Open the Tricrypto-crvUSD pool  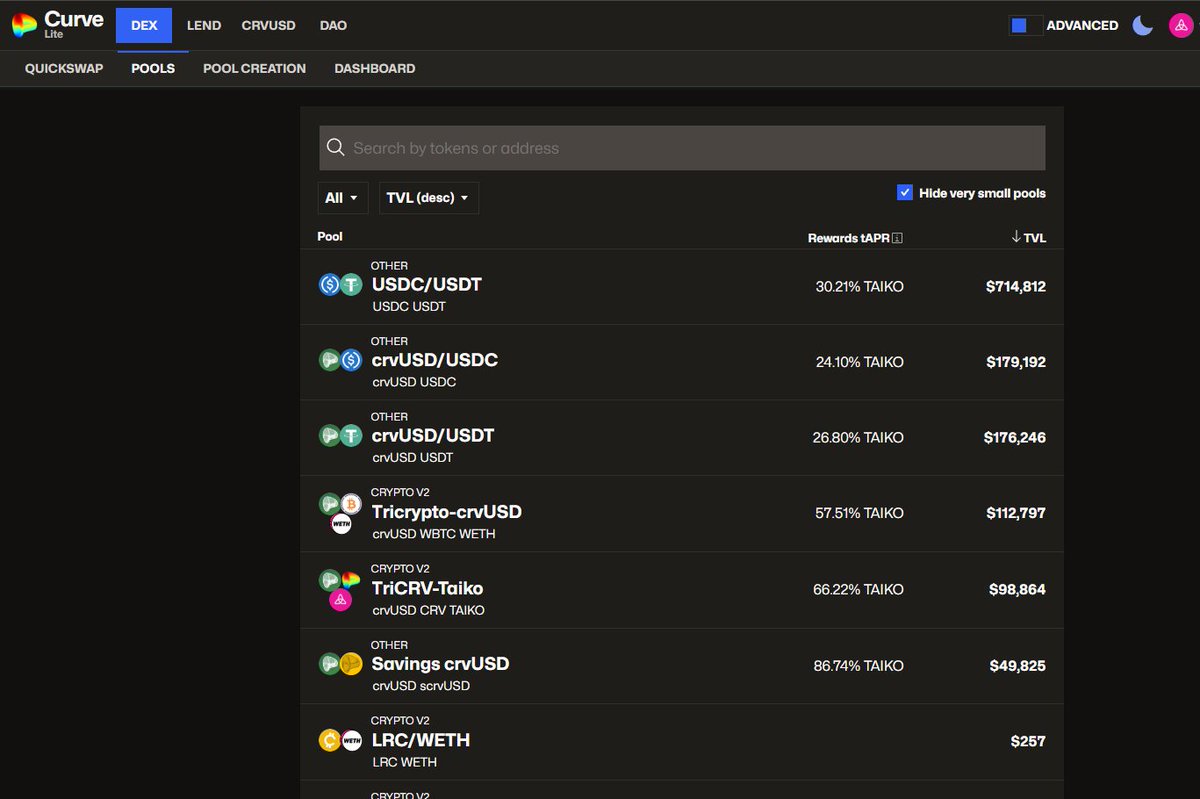[682, 514]
